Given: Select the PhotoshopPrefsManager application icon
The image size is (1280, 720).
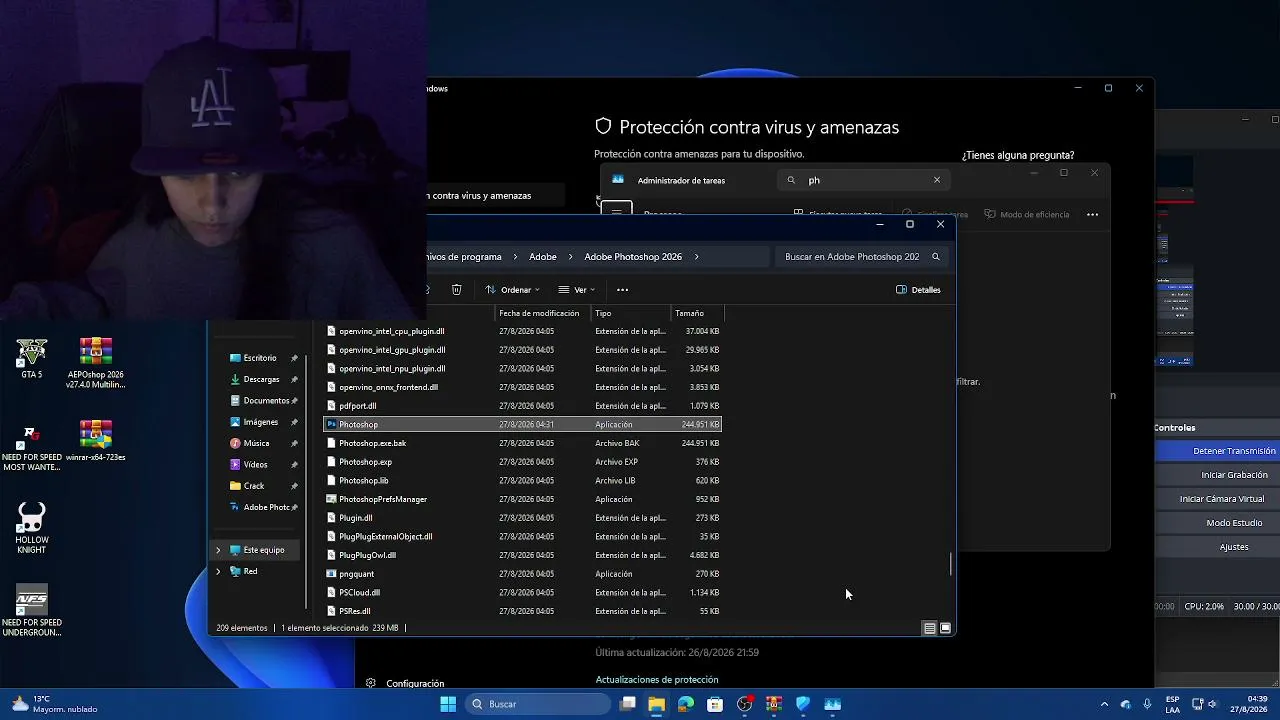Looking at the screenshot, I should (332, 499).
